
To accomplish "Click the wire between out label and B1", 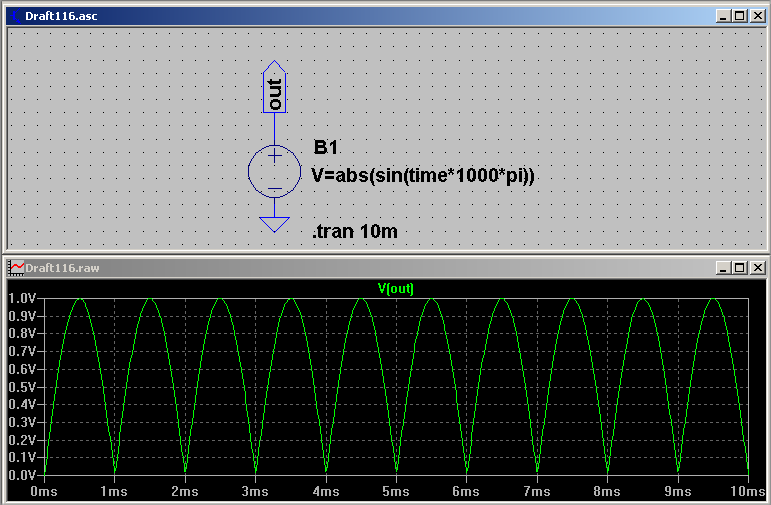I will [x=274, y=129].
